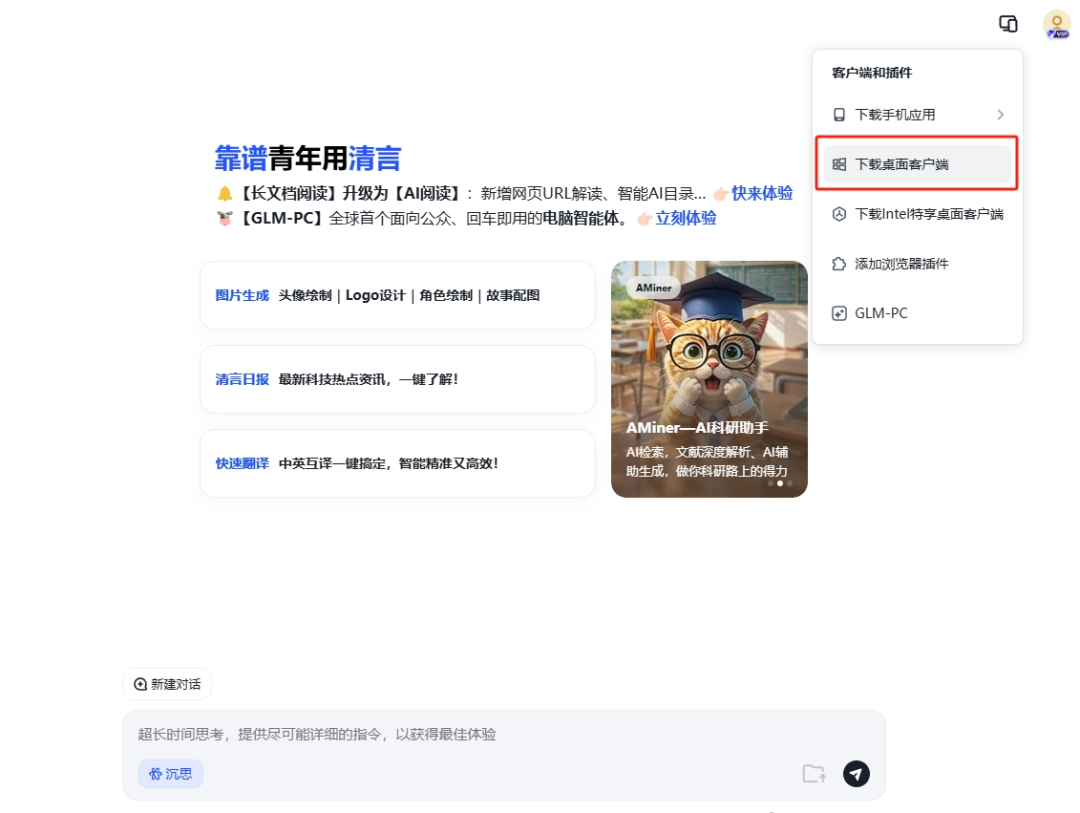Open the 快速翻译 suggestion card
1080x813 pixels.
tap(397, 463)
